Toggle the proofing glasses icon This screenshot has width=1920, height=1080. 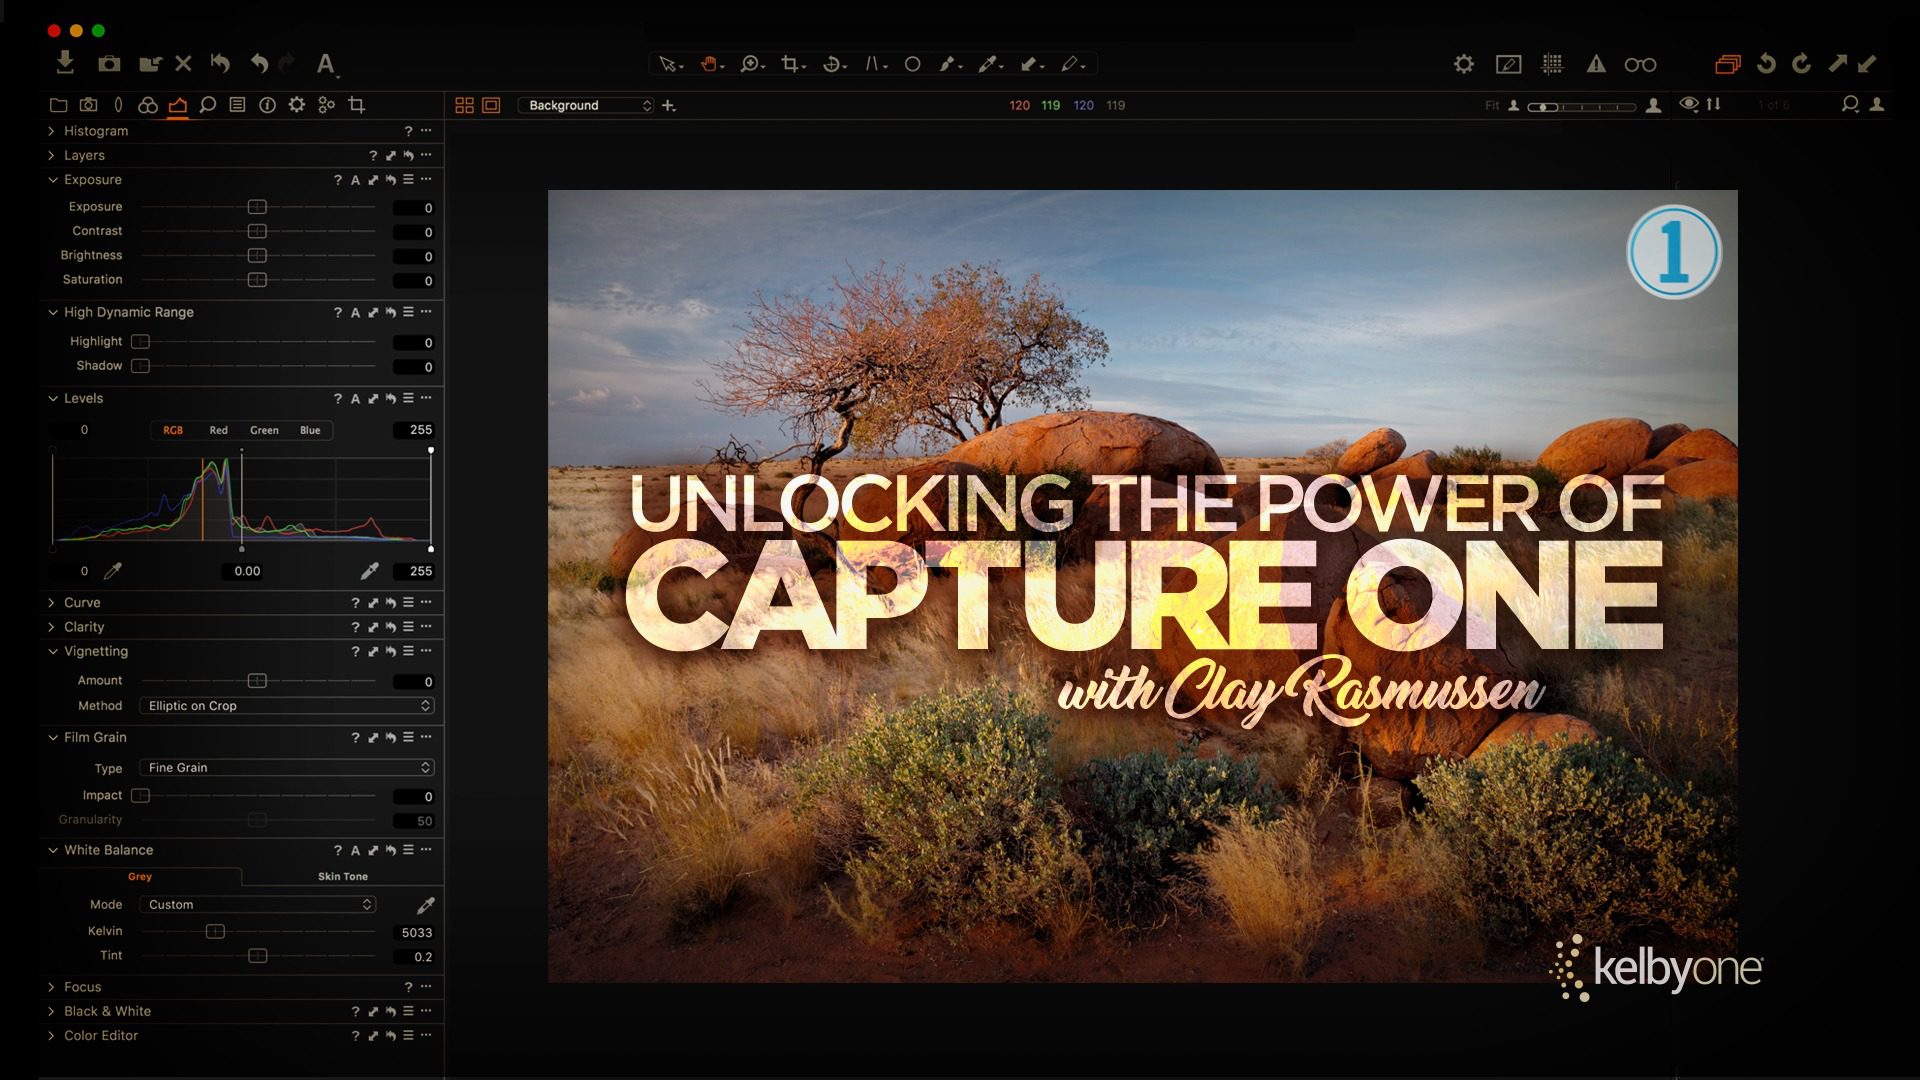click(x=1640, y=65)
